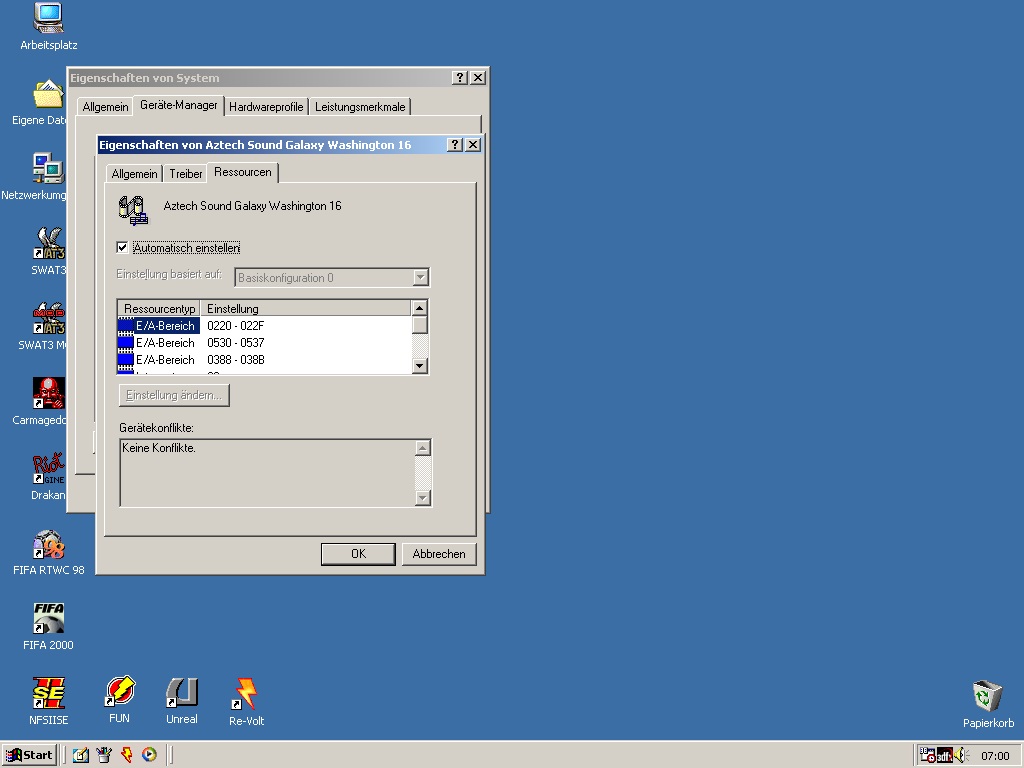1024x768 pixels.
Task: Open the Arbeitsplatz desktop icon
Action: tap(48, 18)
